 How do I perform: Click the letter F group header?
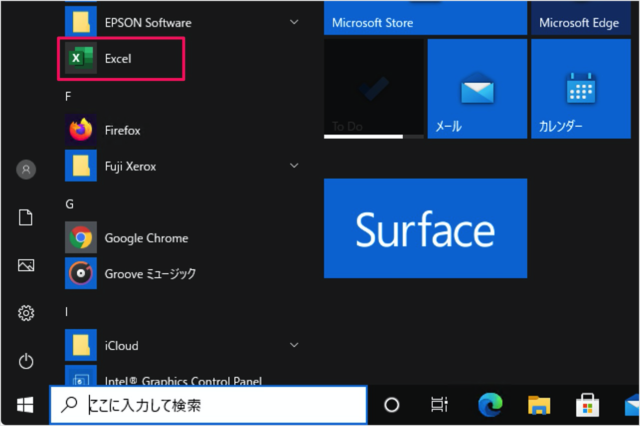click(x=68, y=96)
